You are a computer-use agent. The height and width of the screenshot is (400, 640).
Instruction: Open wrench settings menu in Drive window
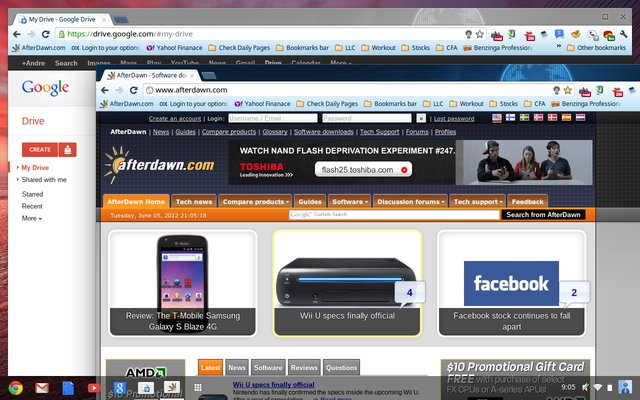pyautogui.click(x=624, y=35)
